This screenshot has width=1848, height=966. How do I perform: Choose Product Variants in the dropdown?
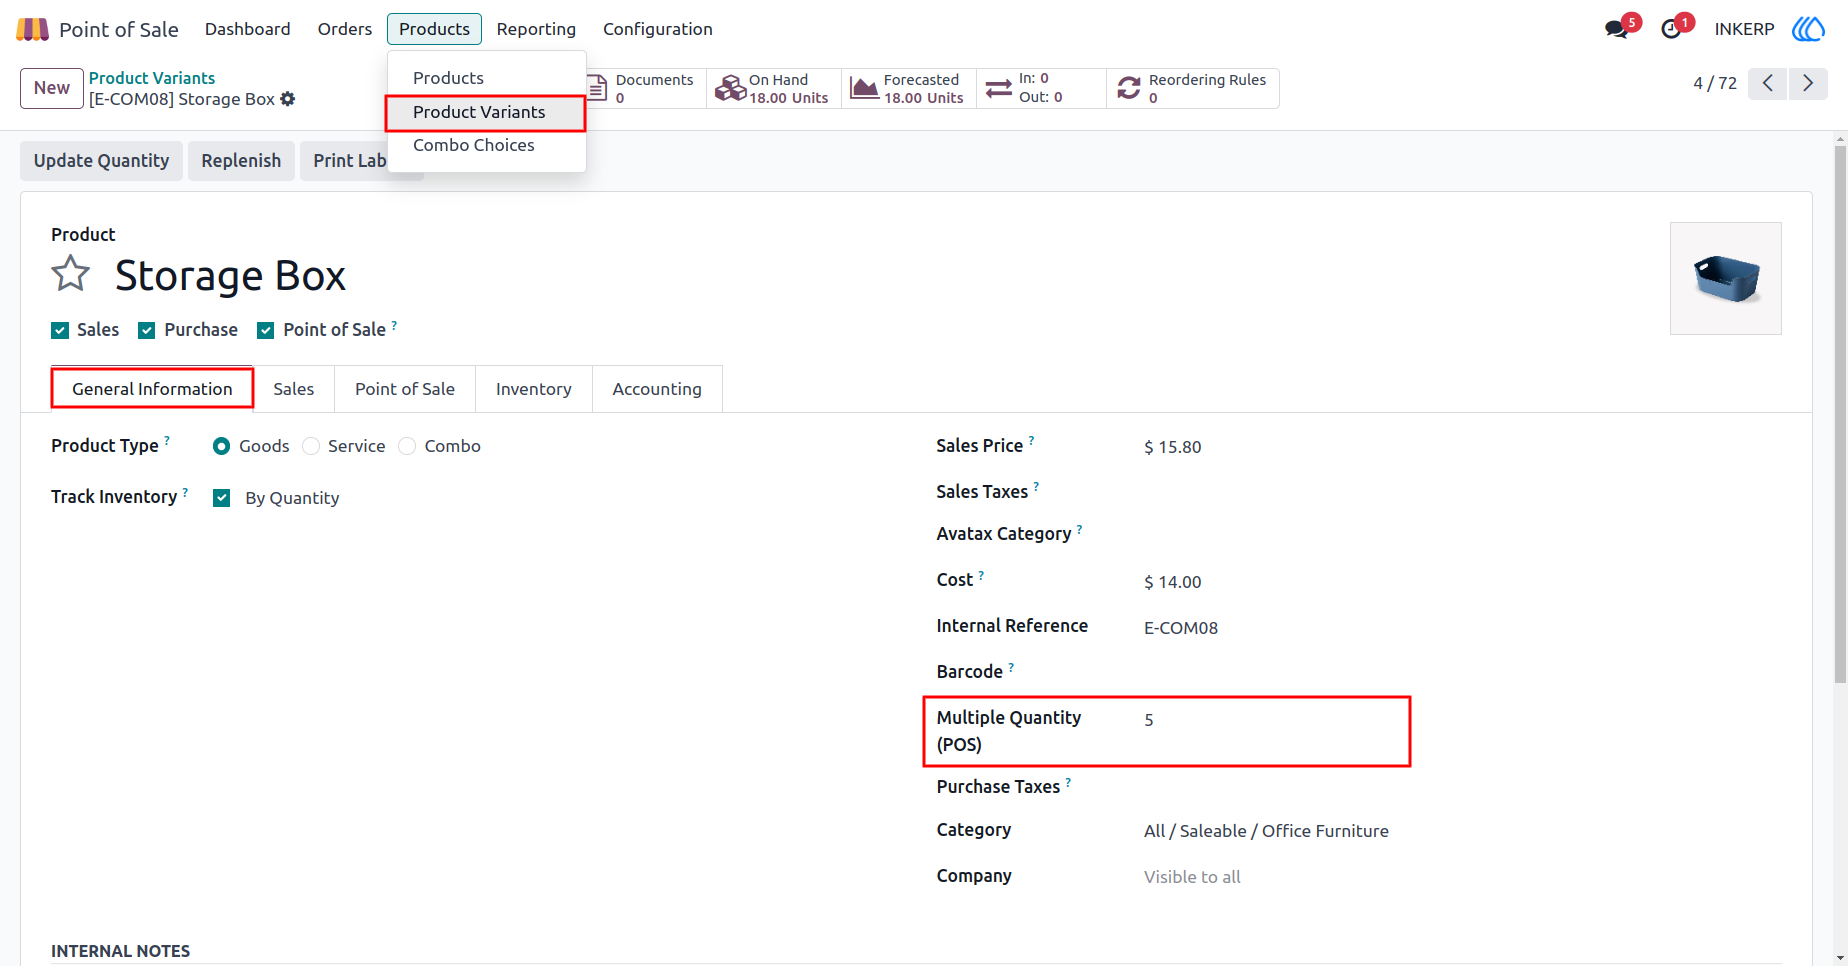click(x=486, y=112)
